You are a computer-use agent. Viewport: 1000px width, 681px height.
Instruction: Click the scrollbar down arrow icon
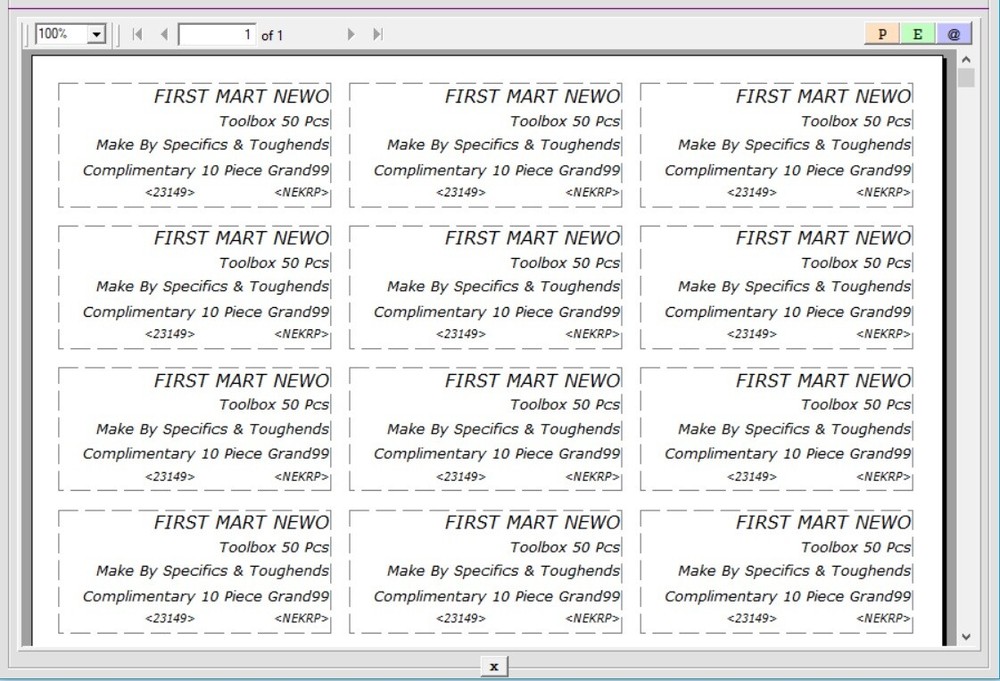tap(965, 636)
